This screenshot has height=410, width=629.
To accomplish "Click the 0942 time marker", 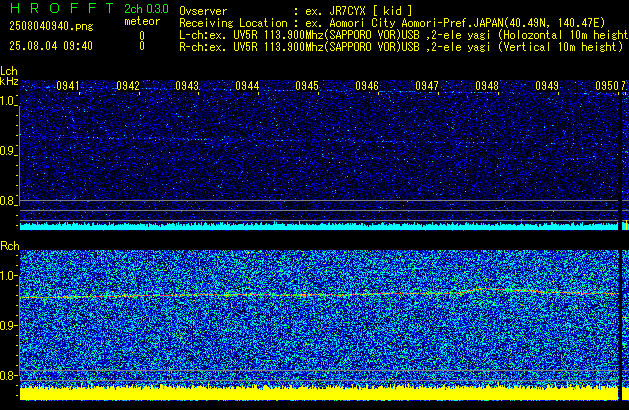I will click(x=128, y=86).
